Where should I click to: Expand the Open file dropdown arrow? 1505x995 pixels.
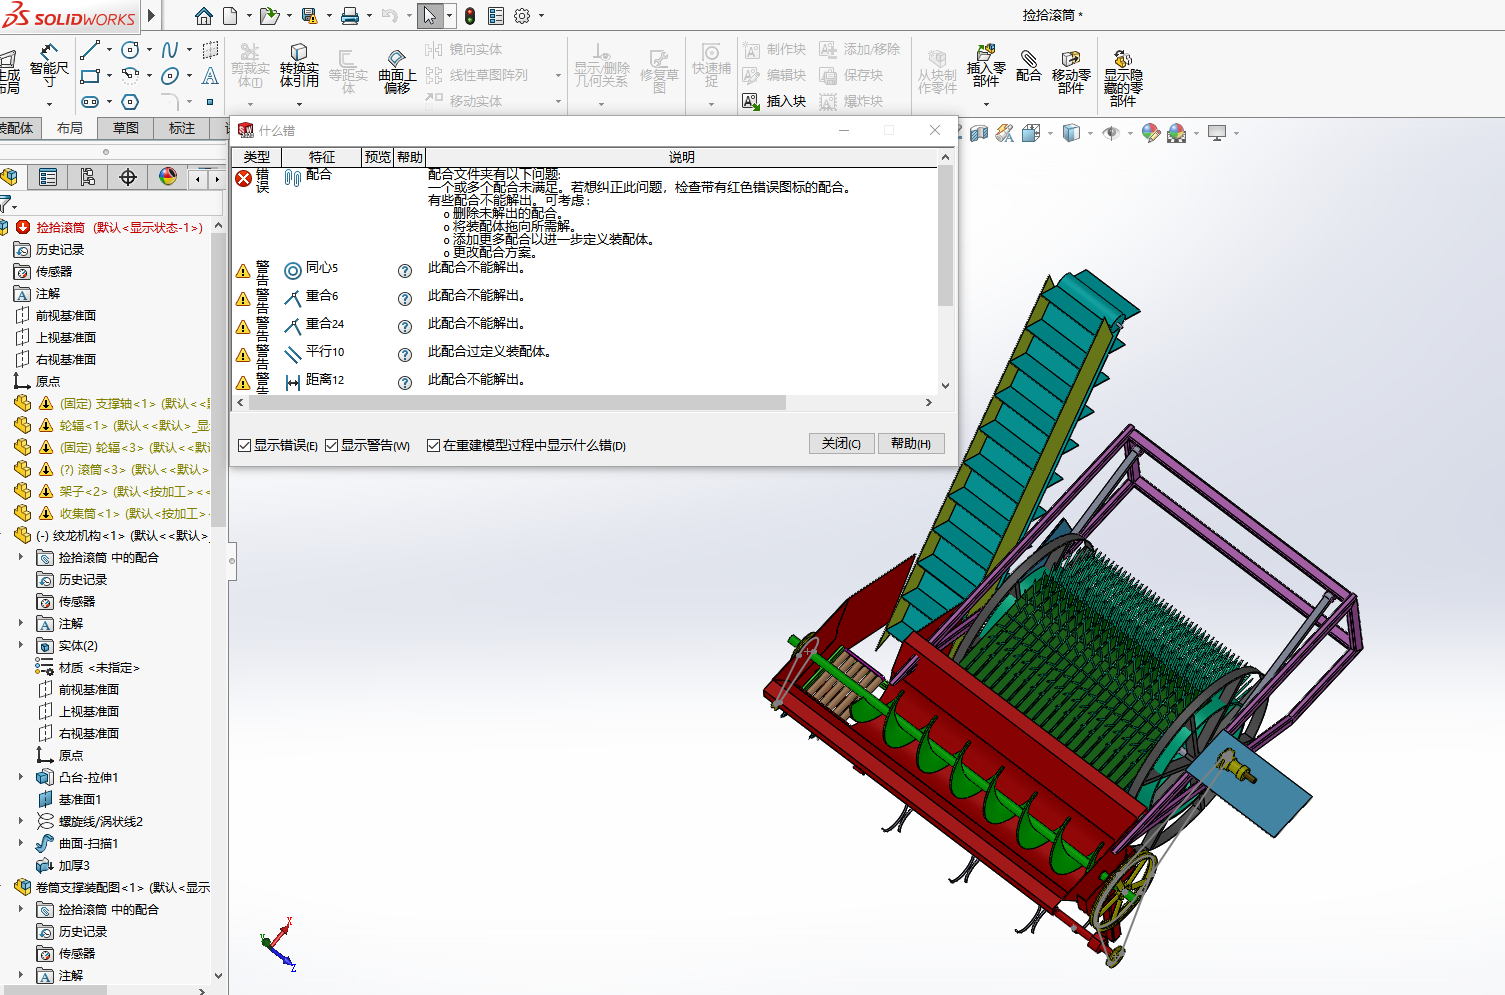coord(289,16)
